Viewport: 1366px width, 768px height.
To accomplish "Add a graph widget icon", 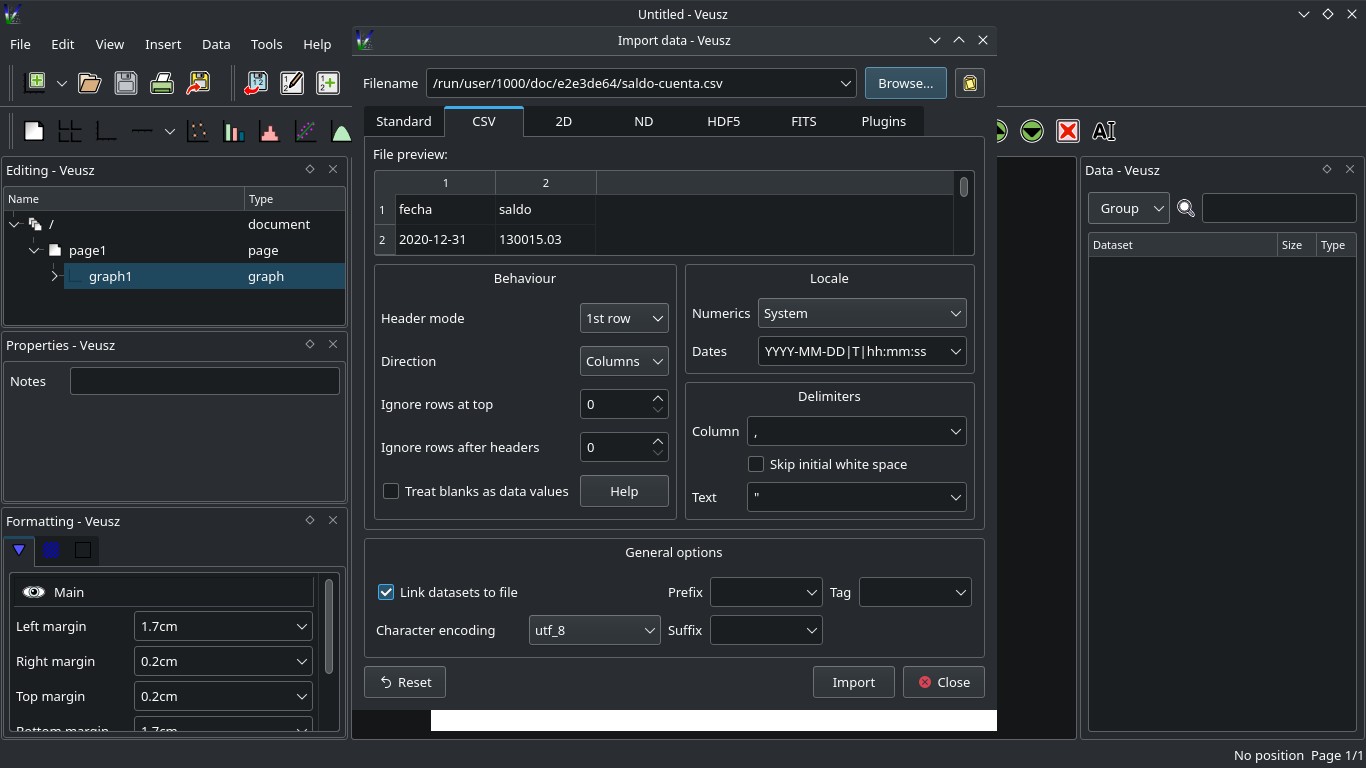I will point(106,131).
